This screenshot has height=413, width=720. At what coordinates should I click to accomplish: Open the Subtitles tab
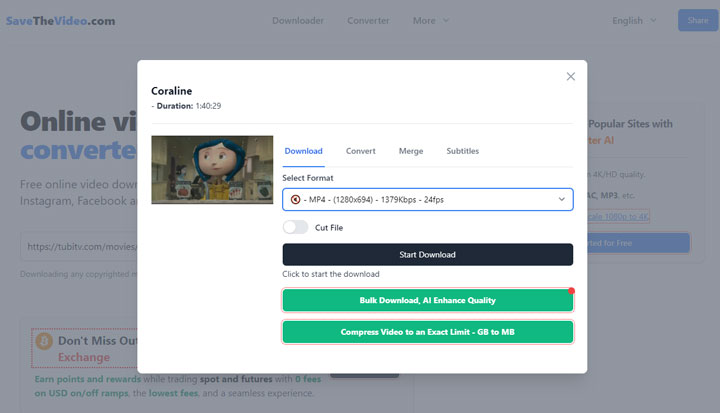[x=462, y=151]
